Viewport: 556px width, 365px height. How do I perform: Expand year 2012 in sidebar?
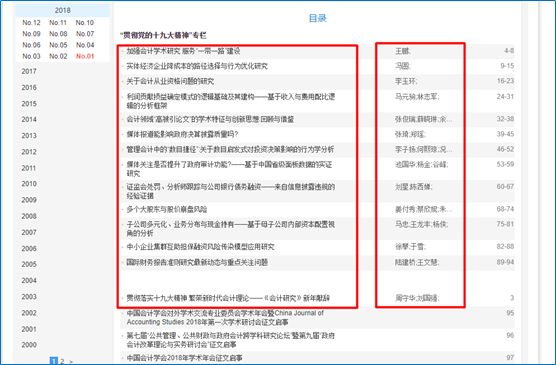click(29, 152)
